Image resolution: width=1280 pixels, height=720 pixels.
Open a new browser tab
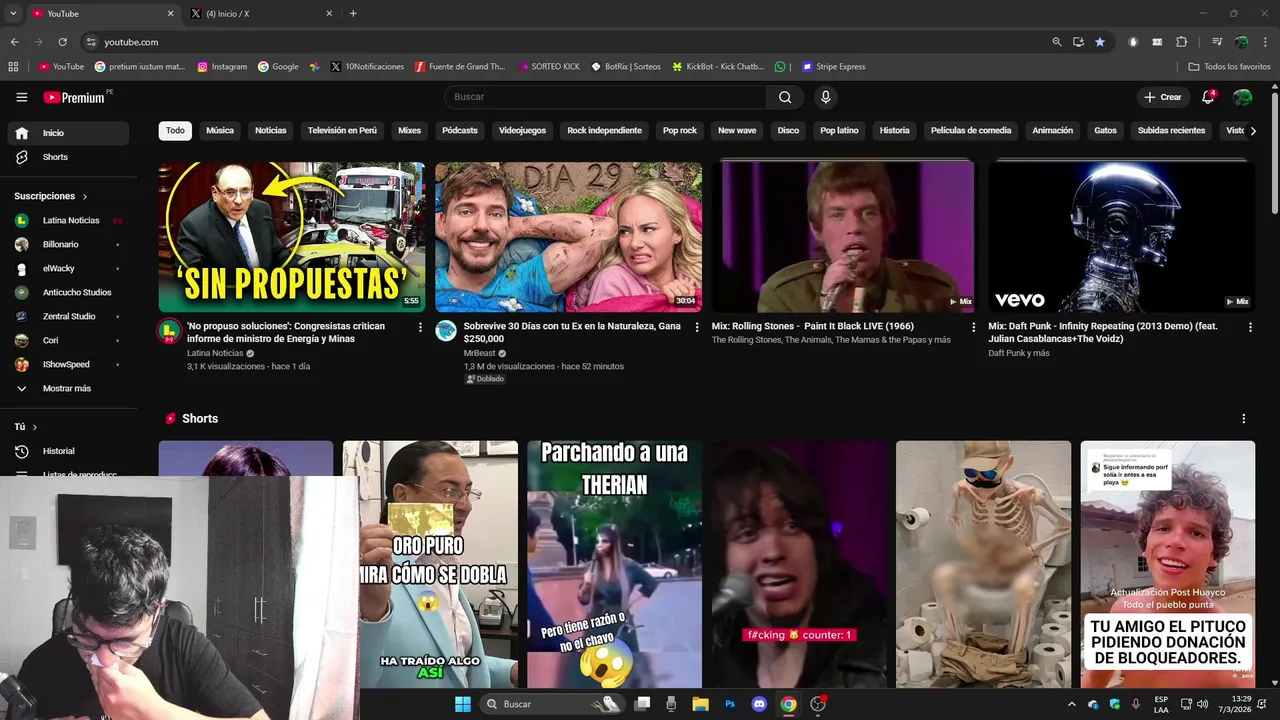(353, 14)
